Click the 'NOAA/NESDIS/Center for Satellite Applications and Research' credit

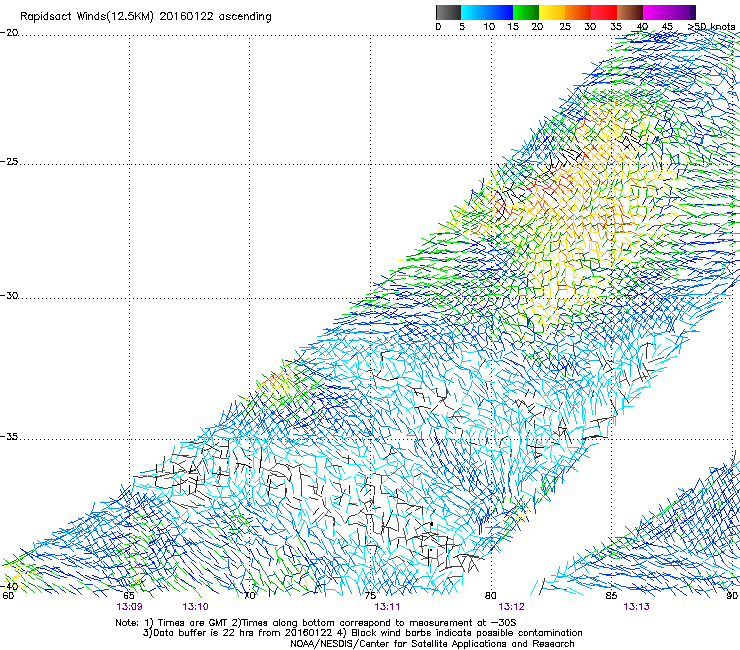pos(432,644)
